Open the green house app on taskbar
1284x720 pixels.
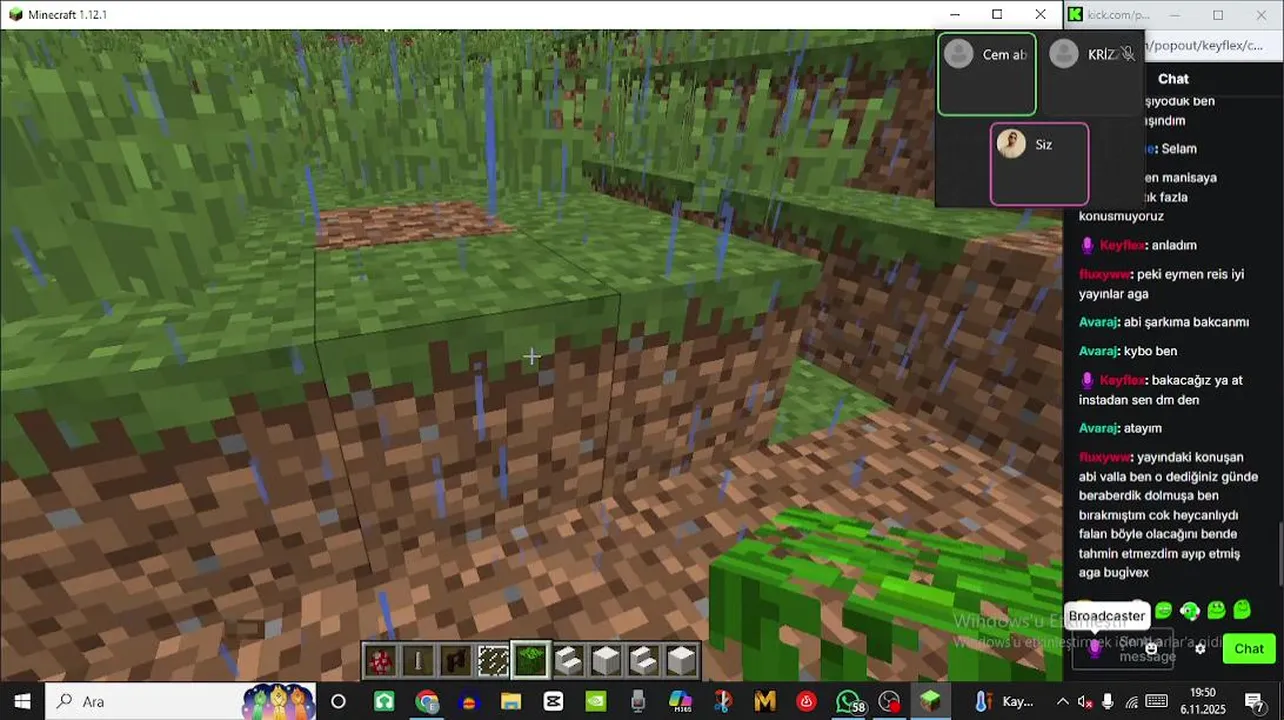point(384,701)
